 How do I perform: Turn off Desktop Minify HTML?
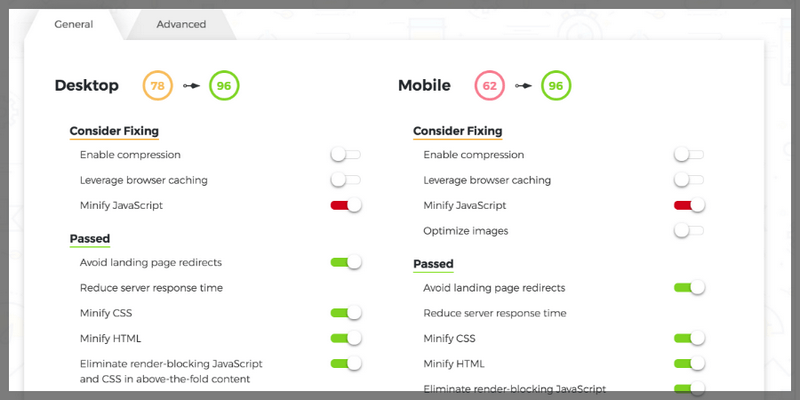tap(345, 338)
